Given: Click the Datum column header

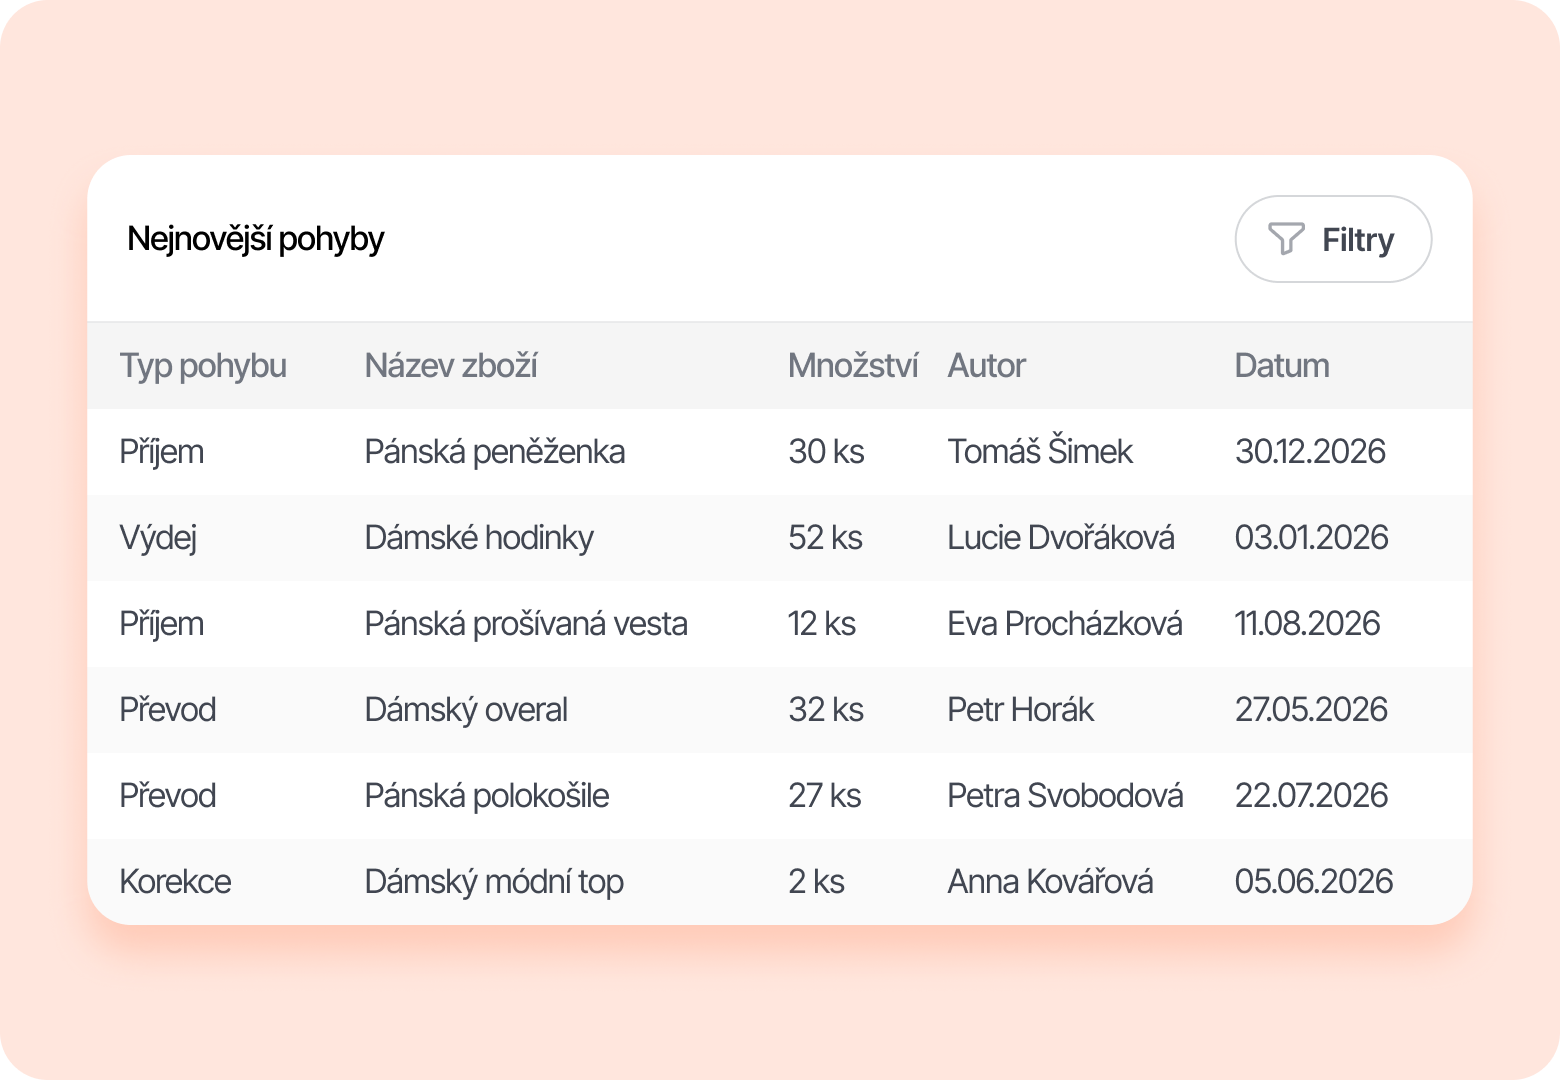Looking at the screenshot, I should (1281, 366).
